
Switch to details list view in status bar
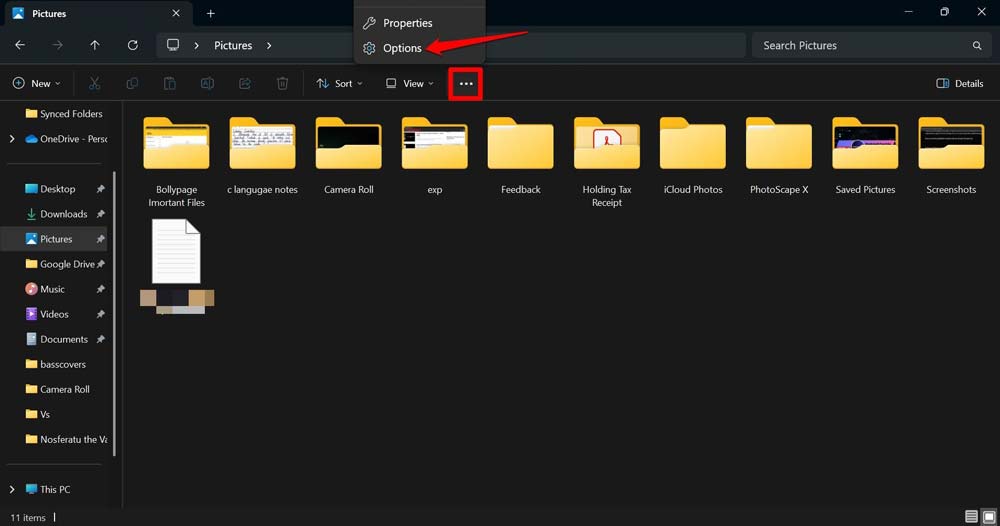click(971, 517)
